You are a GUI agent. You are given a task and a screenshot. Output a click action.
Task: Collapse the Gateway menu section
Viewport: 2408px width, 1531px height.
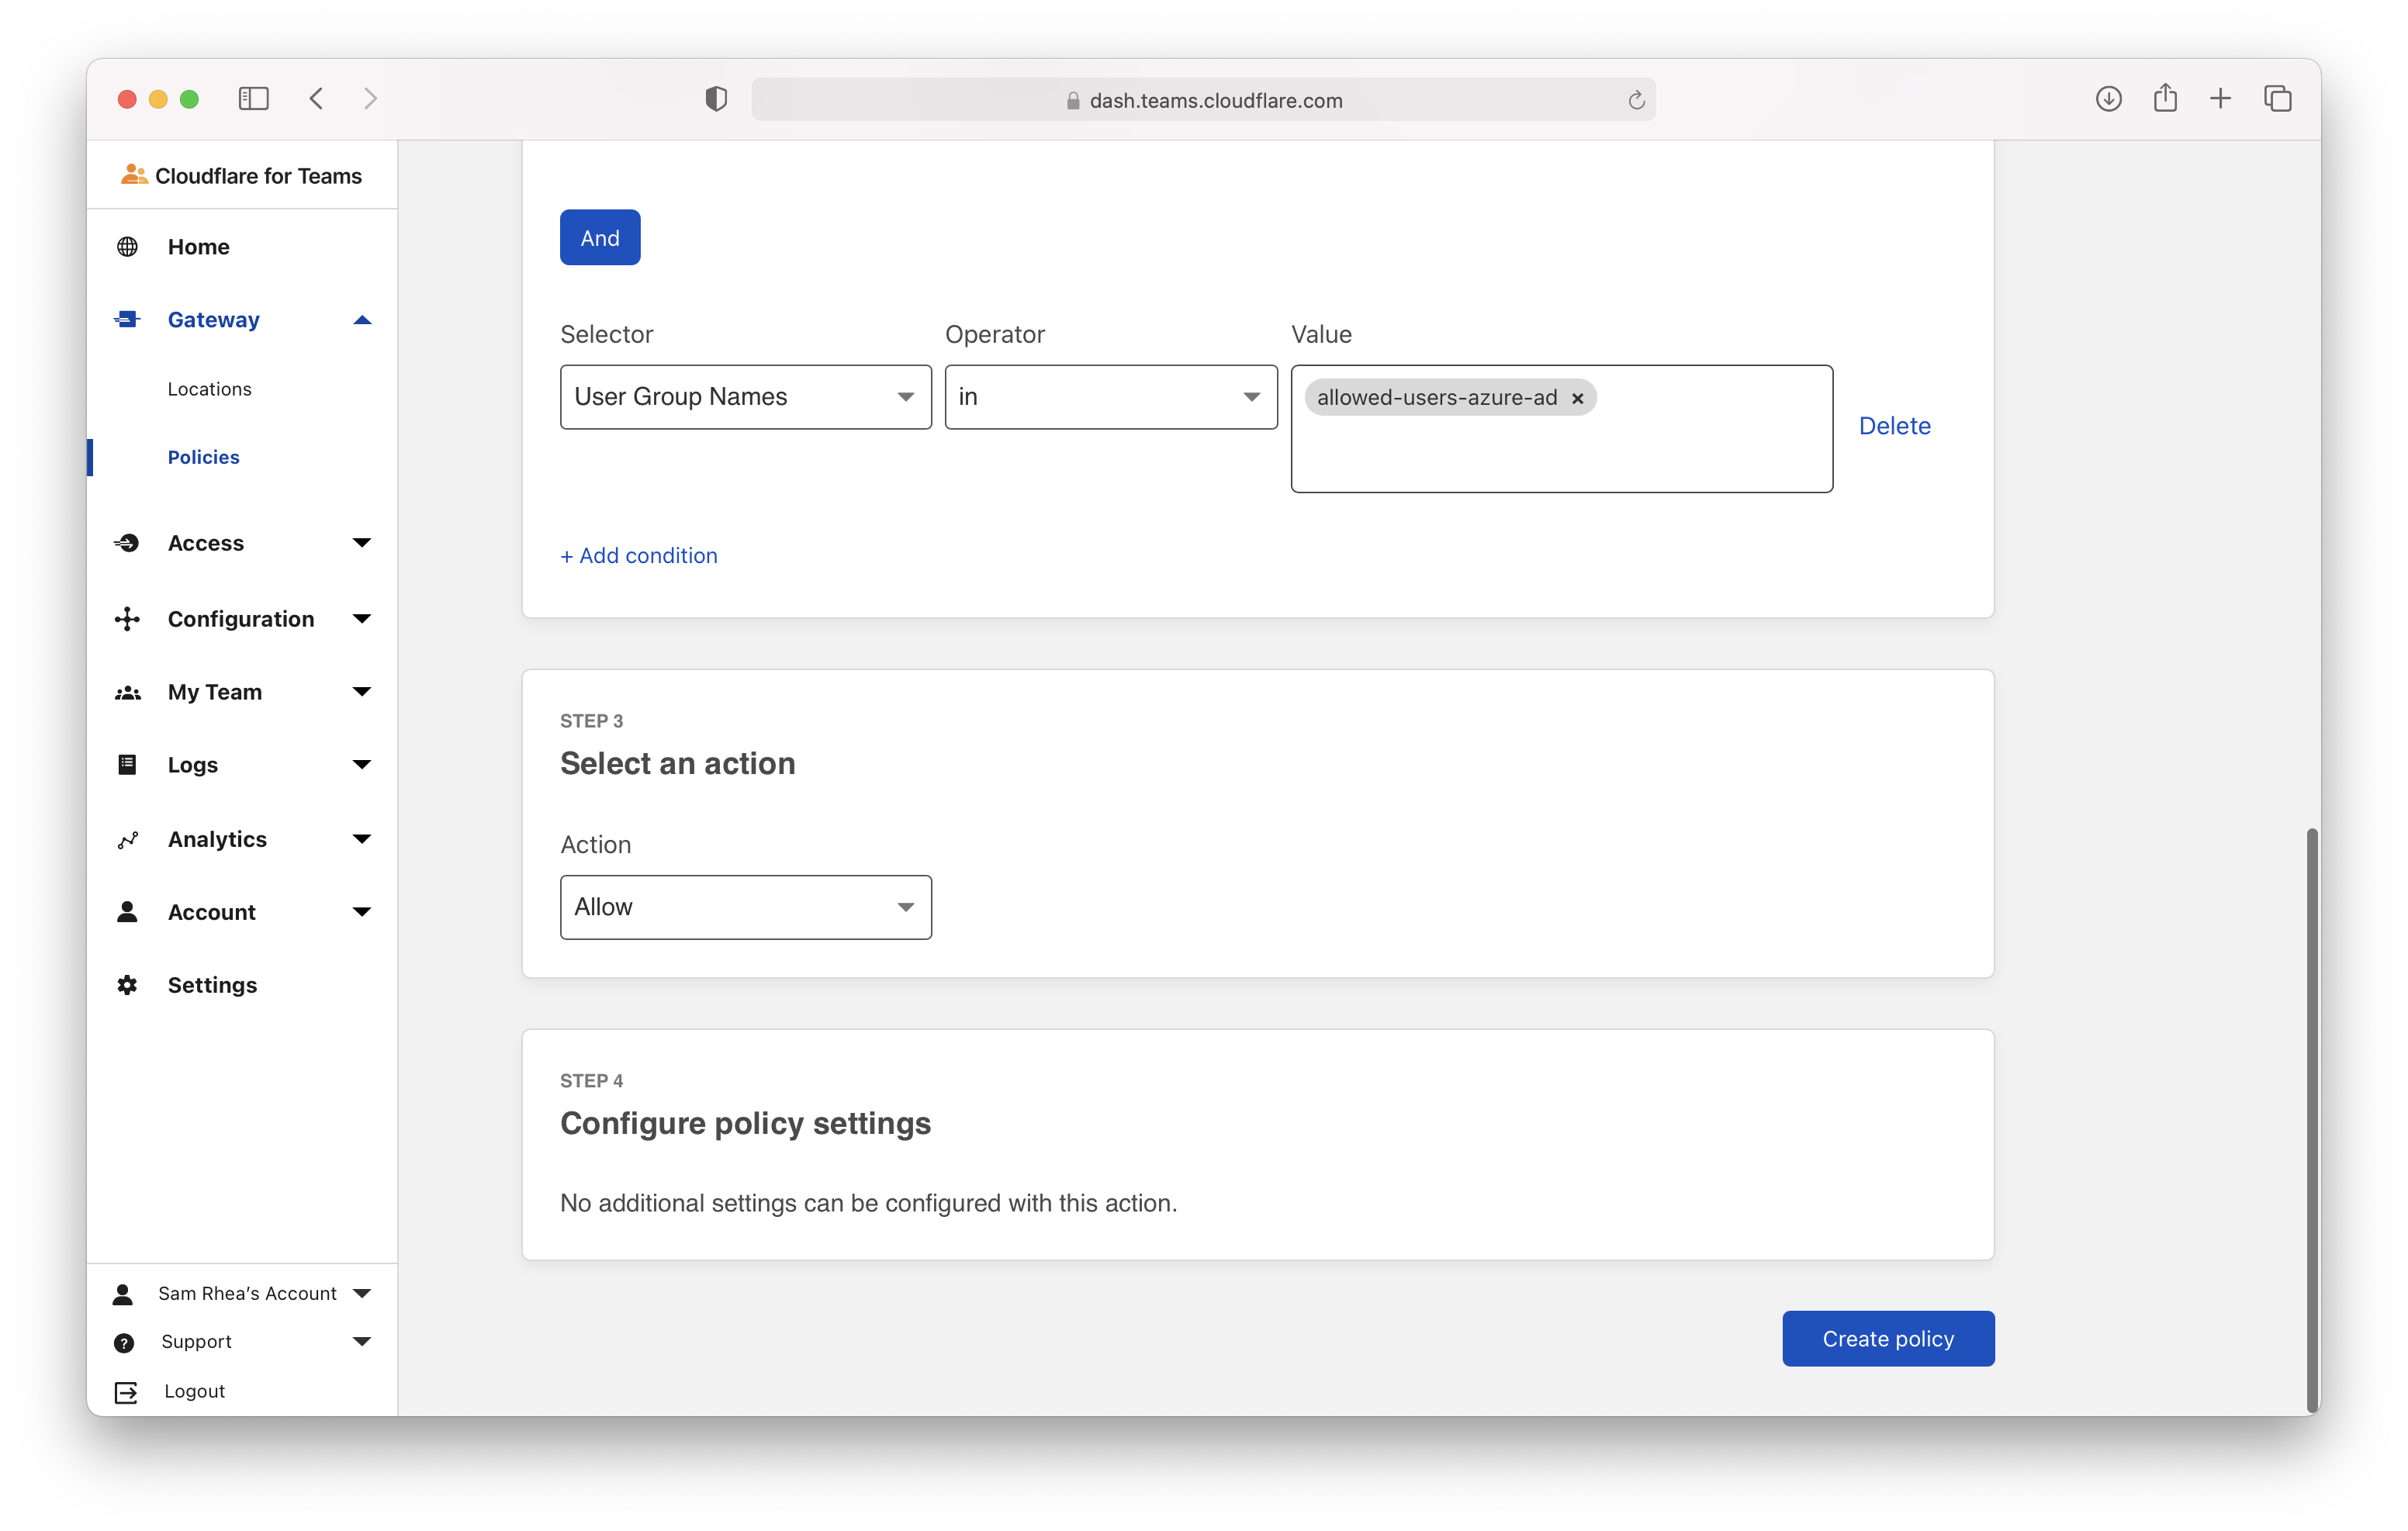362,320
